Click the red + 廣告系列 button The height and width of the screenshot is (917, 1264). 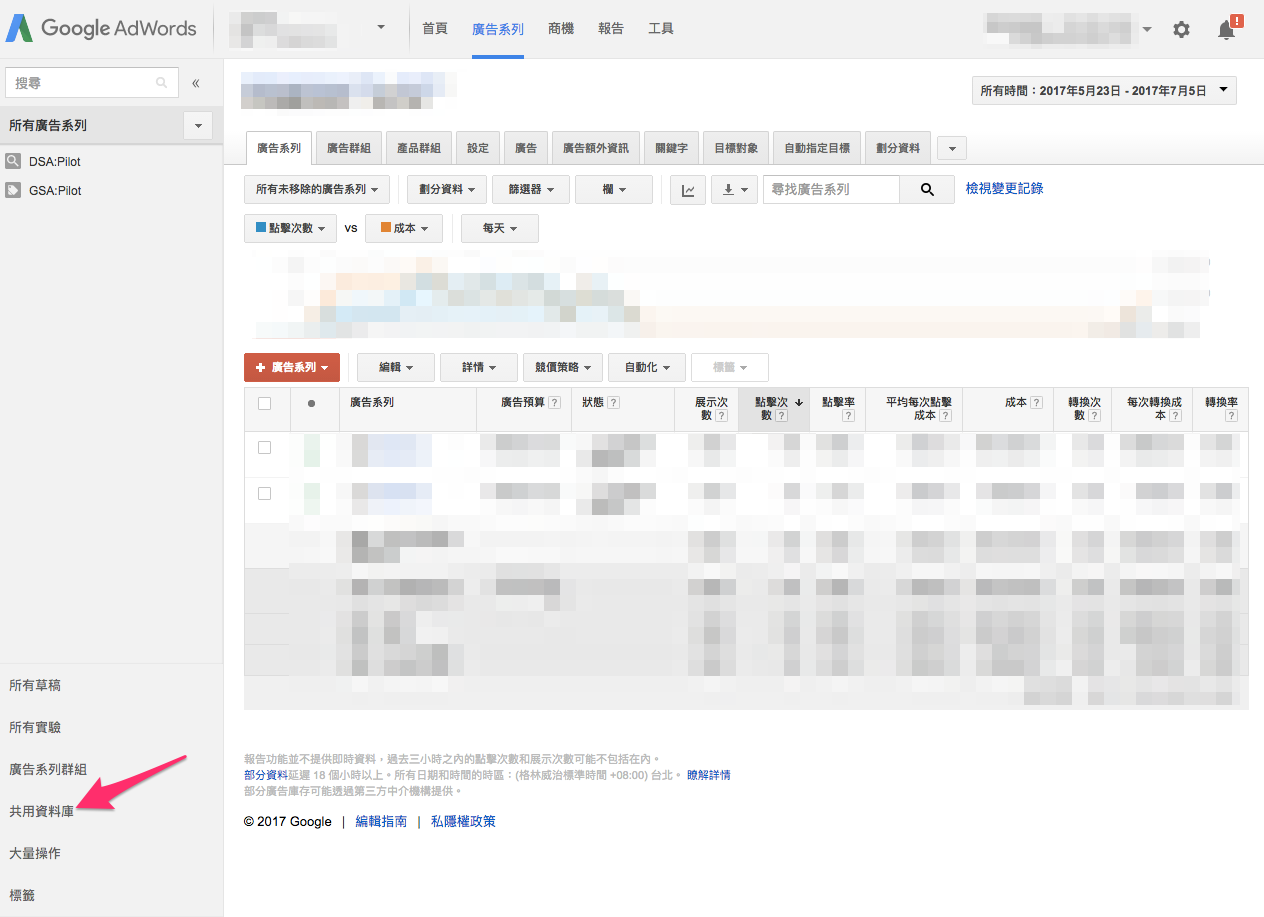[x=292, y=367]
